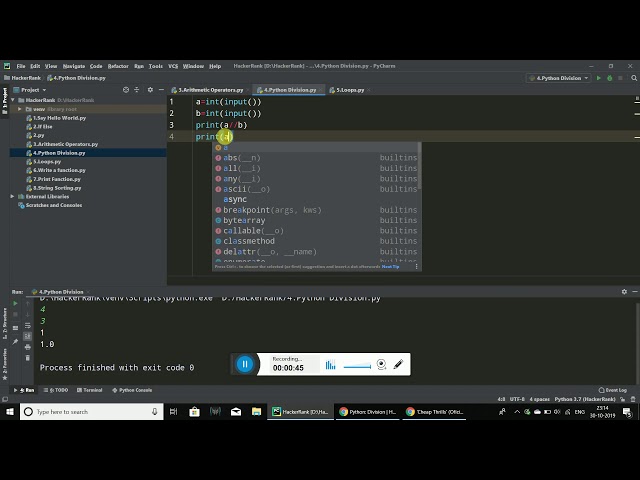This screenshot has width=640, height=480.
Task: Expand External Libraries node
Action: pyautogui.click(x=13, y=196)
